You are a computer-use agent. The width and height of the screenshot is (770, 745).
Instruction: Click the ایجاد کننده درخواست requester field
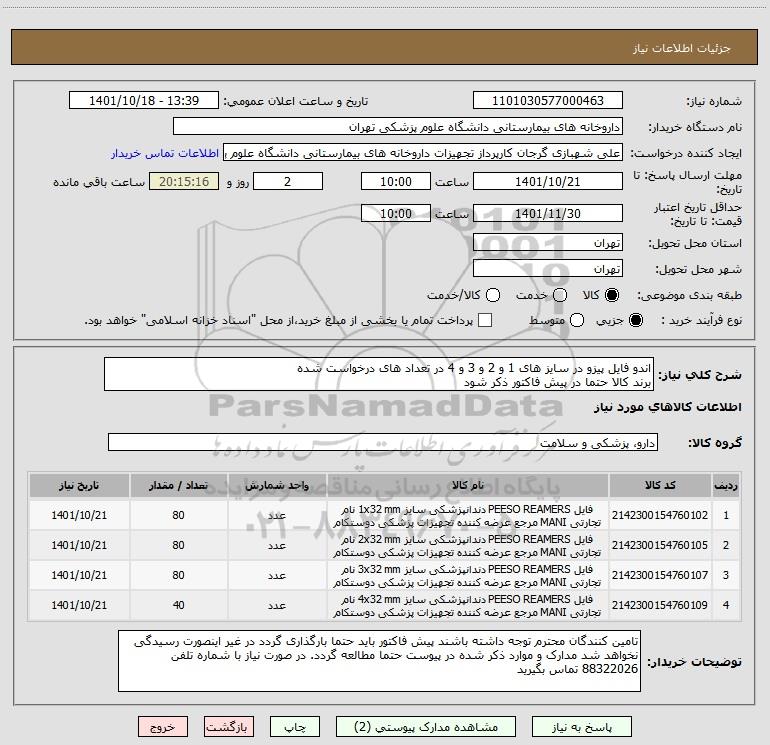point(423,153)
